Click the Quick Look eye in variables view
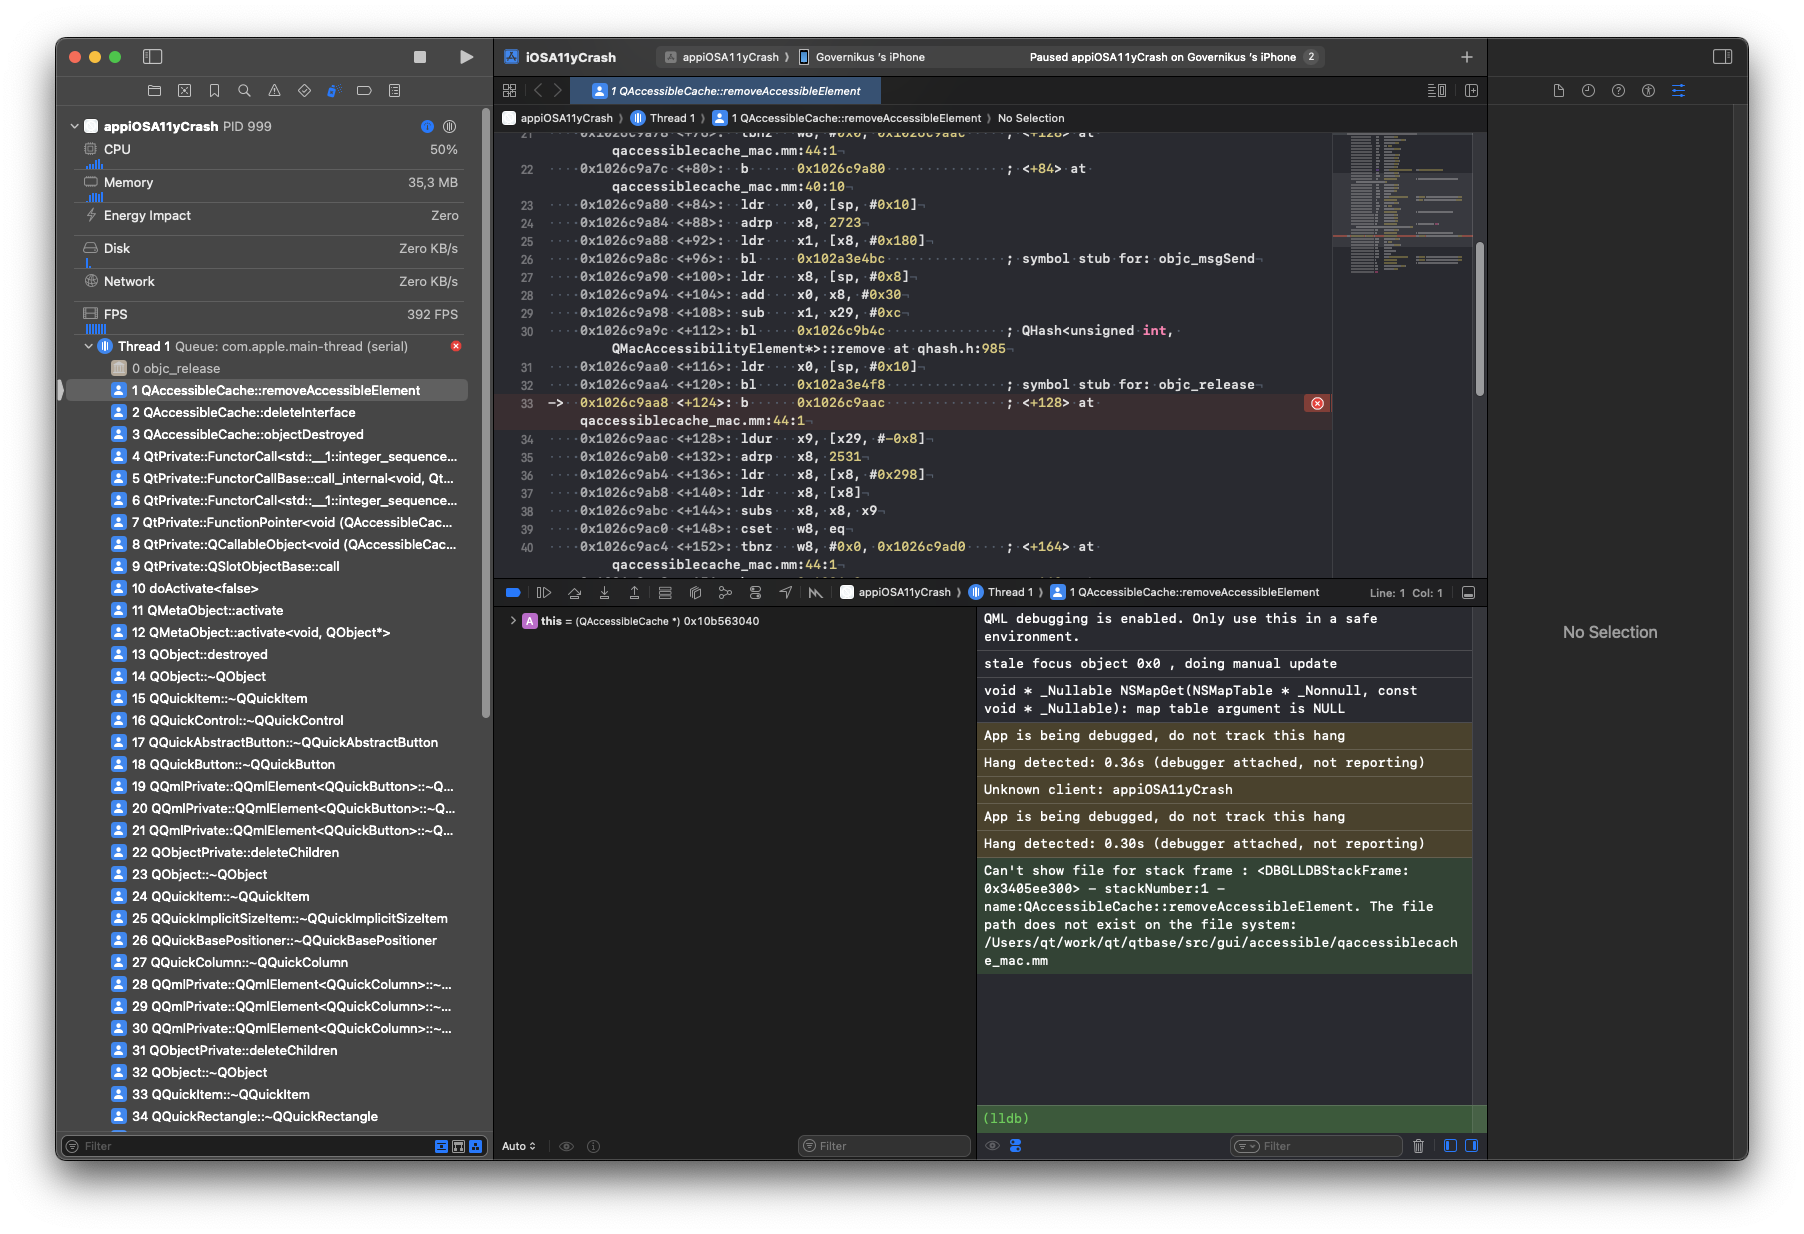Viewport: 1804px width, 1234px height. point(566,1146)
